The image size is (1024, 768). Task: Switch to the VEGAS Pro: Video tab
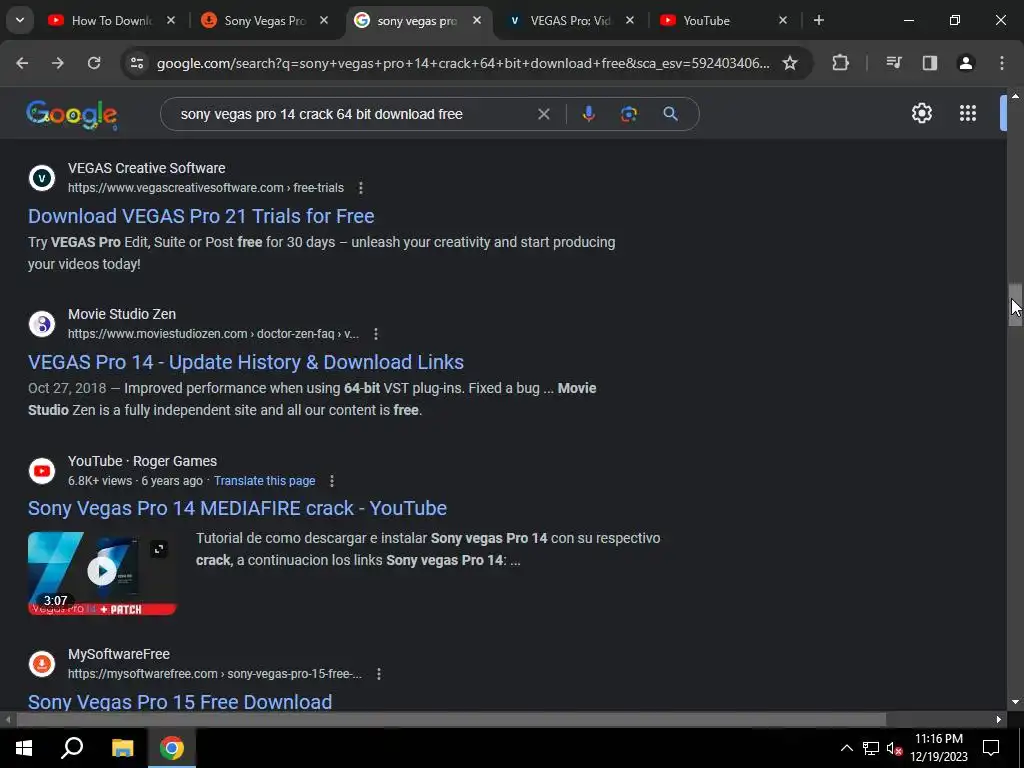pos(570,21)
